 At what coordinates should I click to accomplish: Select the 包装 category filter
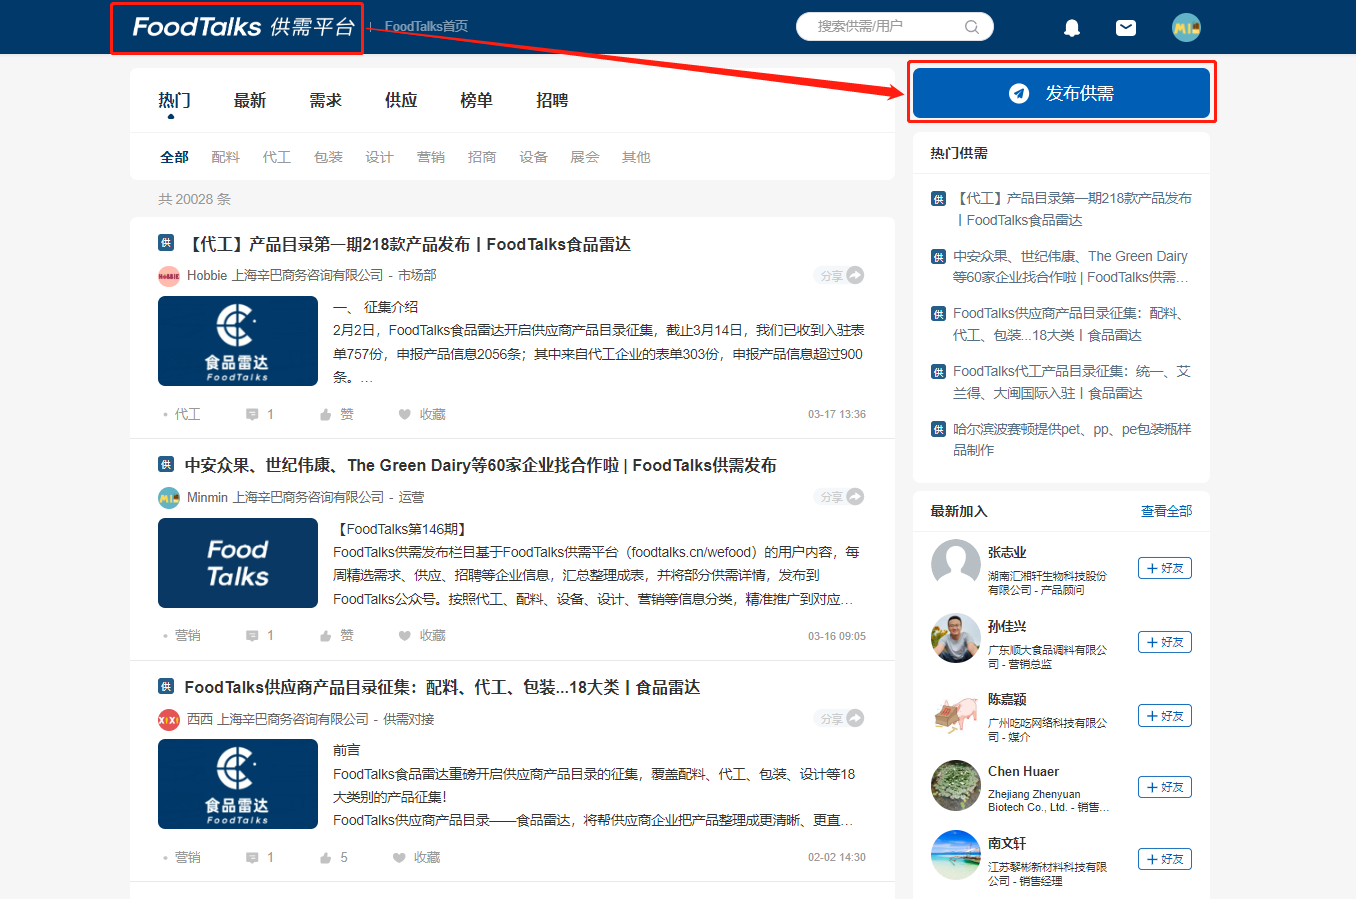pyautogui.click(x=328, y=156)
